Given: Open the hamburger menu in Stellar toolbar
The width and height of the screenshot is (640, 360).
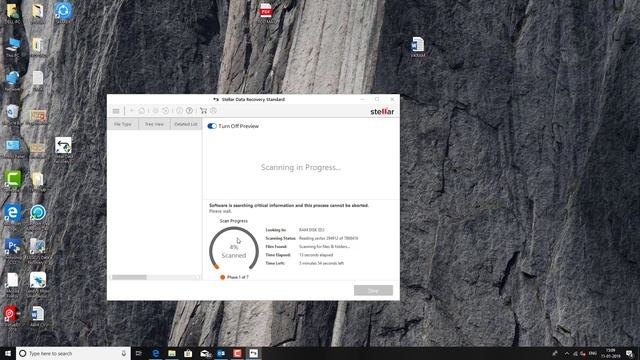Looking at the screenshot, I should 116,111.
